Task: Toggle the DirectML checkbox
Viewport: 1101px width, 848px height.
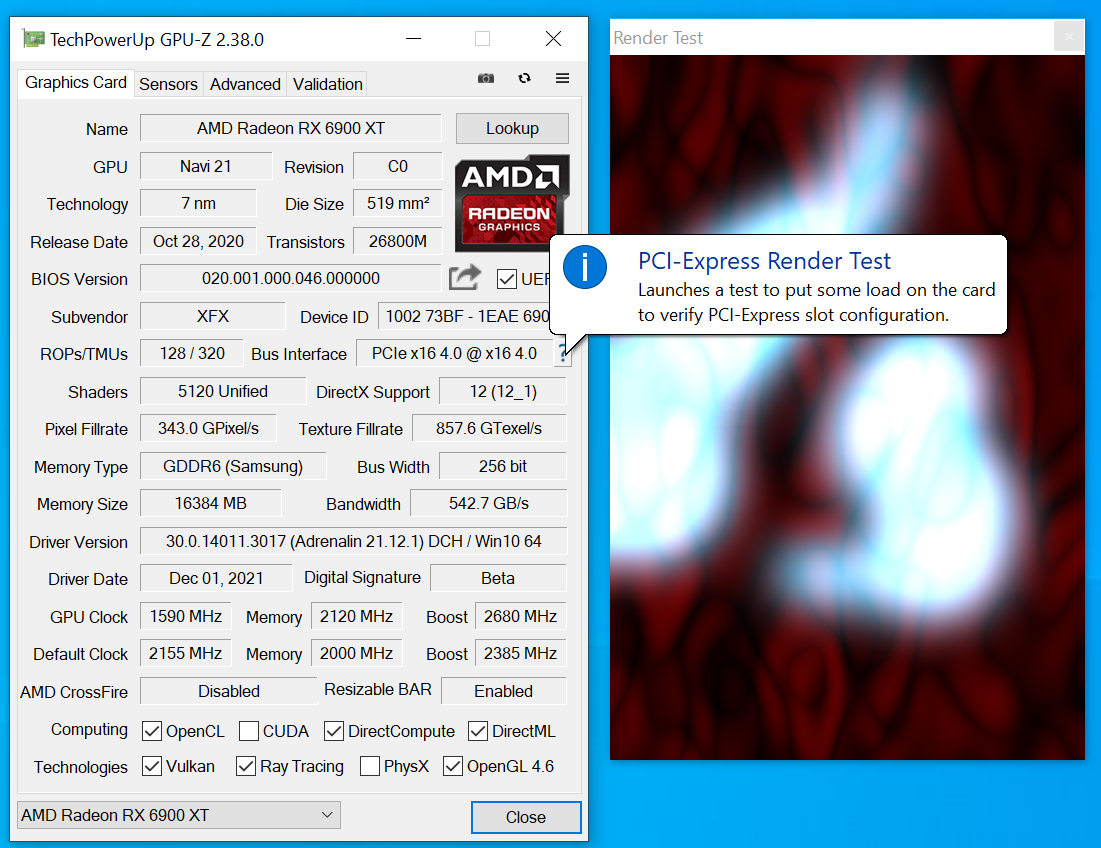Action: pos(478,731)
